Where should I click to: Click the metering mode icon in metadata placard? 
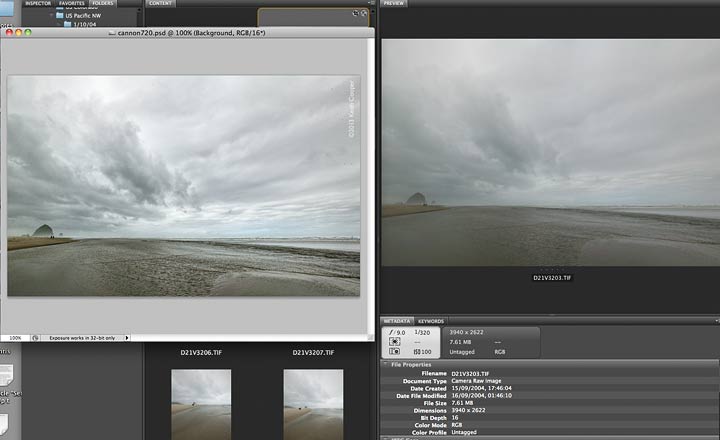coord(394,342)
